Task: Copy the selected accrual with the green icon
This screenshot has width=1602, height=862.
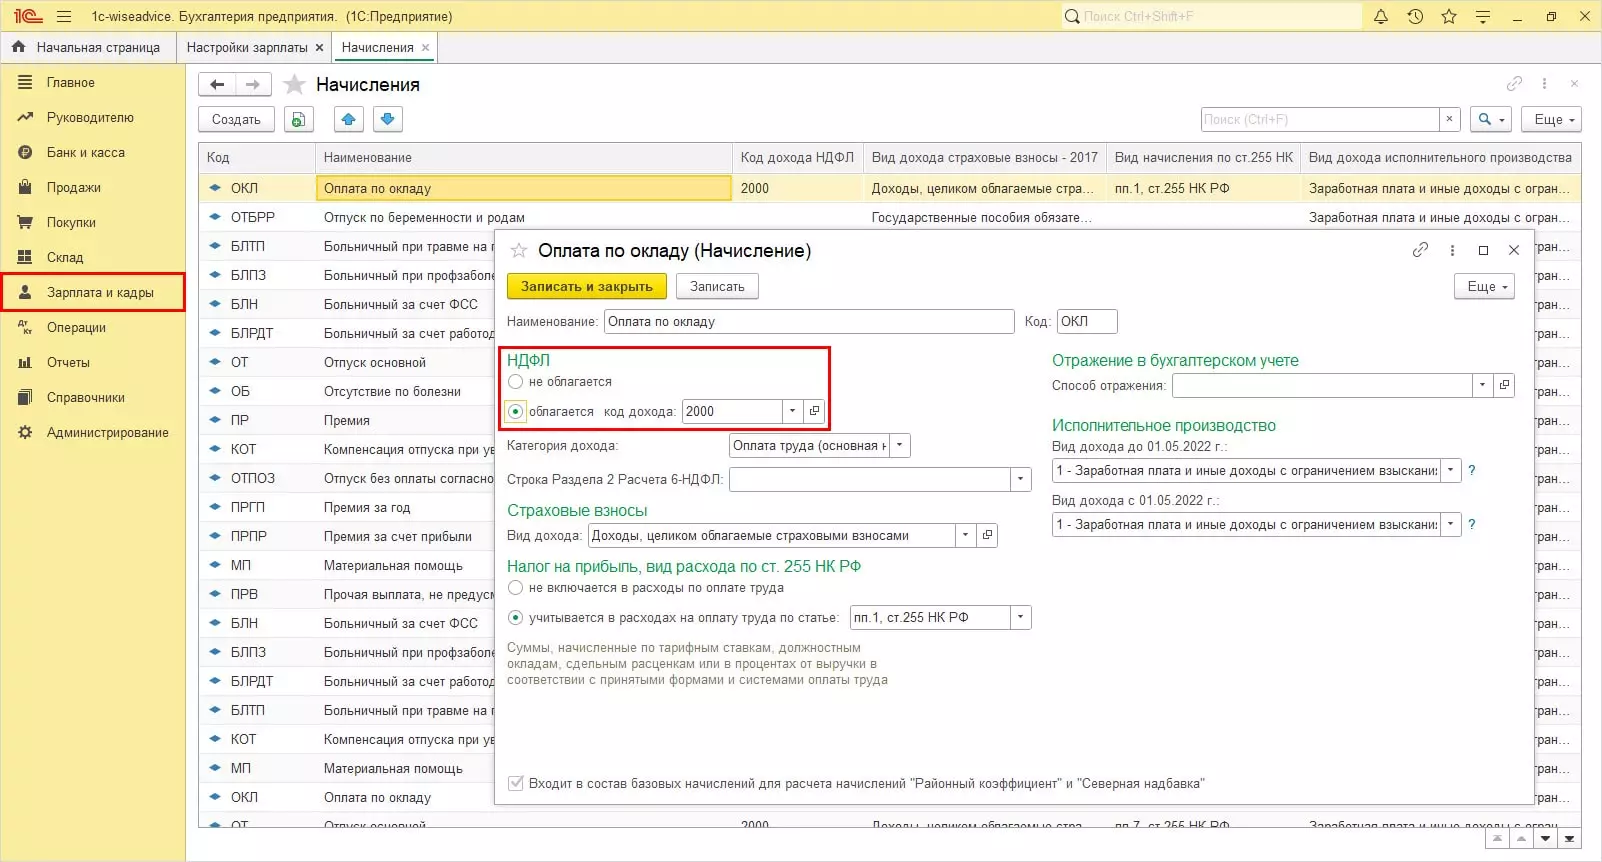Action: pyautogui.click(x=298, y=120)
